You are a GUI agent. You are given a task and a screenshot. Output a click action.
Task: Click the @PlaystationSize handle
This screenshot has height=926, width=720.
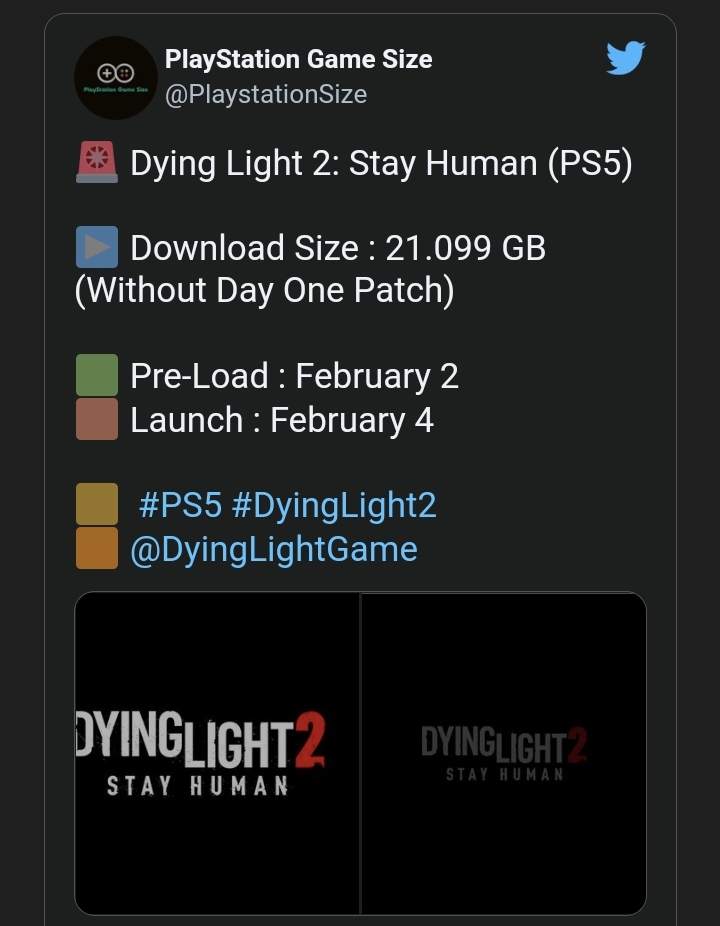[266, 94]
